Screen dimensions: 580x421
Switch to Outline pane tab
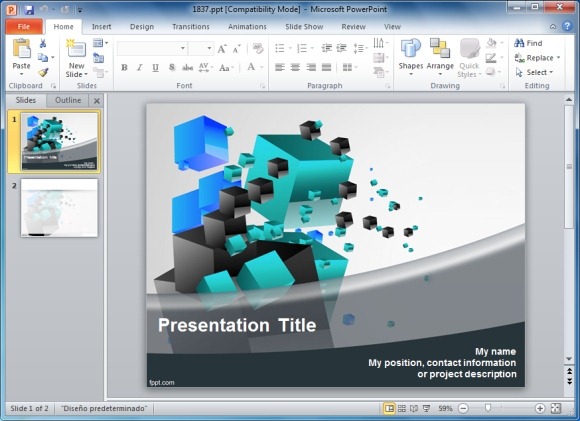(68, 100)
